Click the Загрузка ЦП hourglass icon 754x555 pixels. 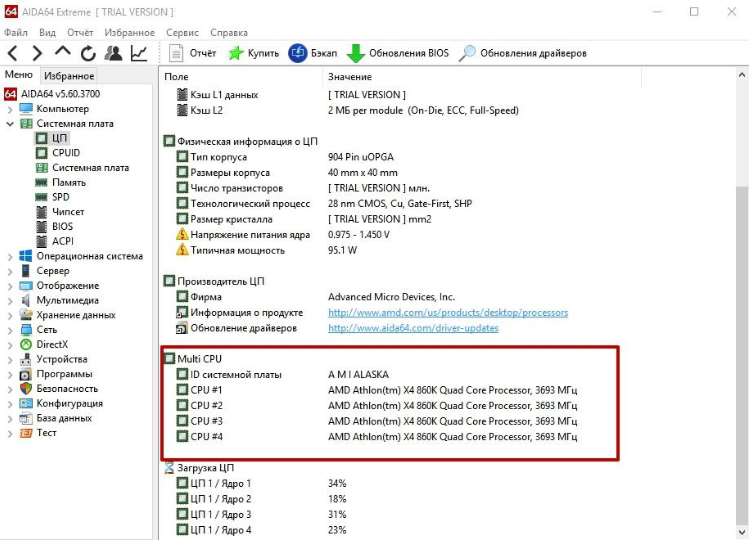click(x=169, y=468)
